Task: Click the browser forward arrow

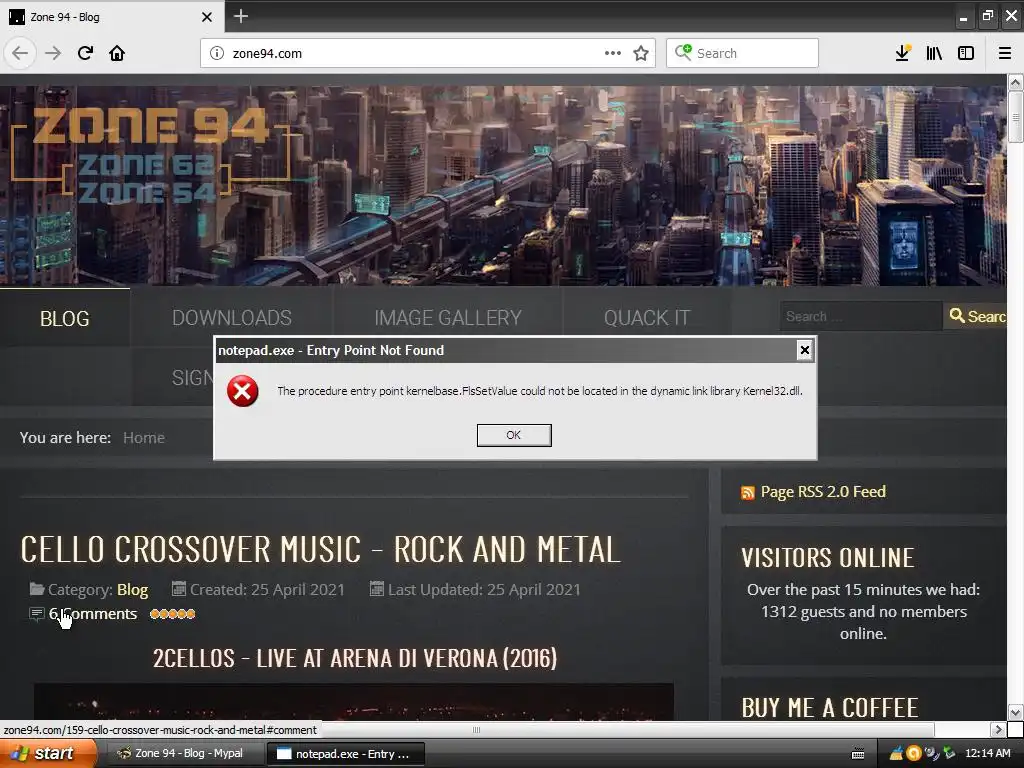Action: [53, 53]
